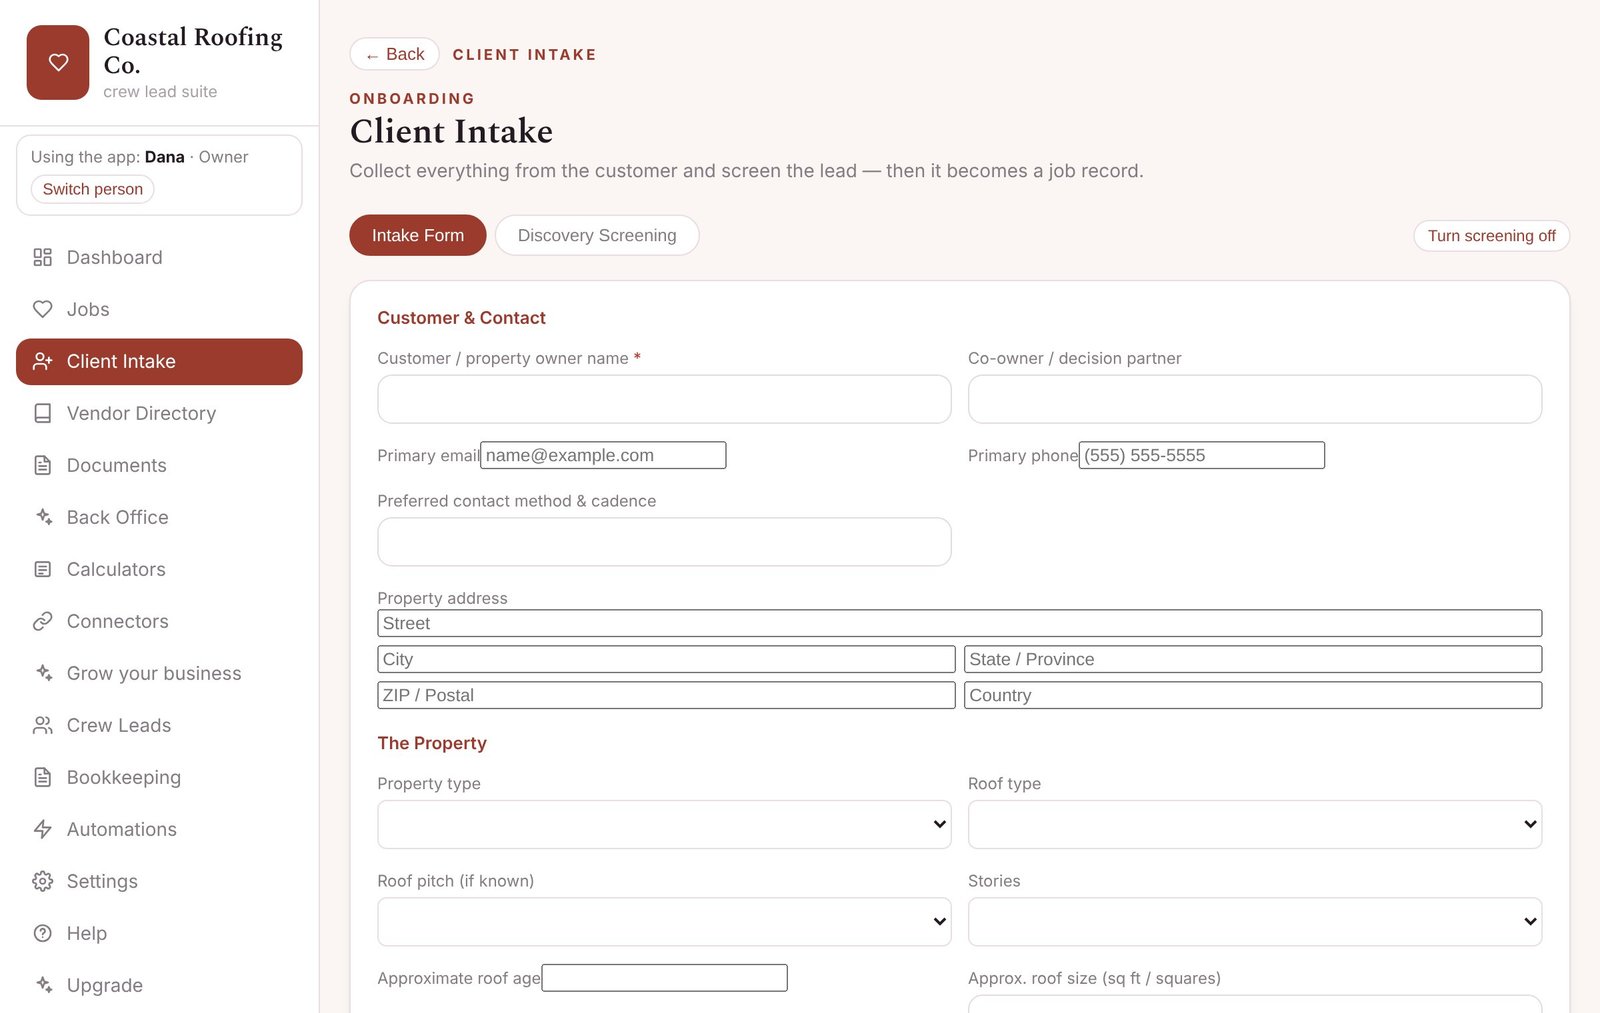Click the Settings gear icon
The image size is (1600, 1013).
point(42,881)
